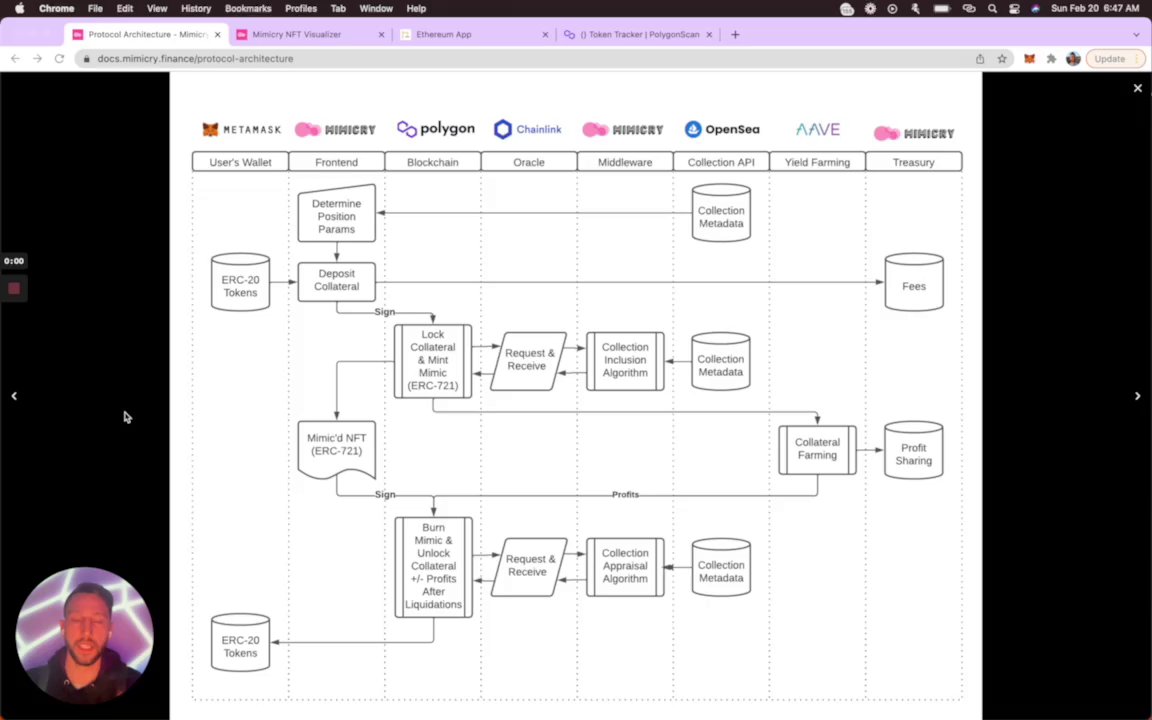Click the presenter webcam bubble
The image size is (1152, 720).
(84, 636)
